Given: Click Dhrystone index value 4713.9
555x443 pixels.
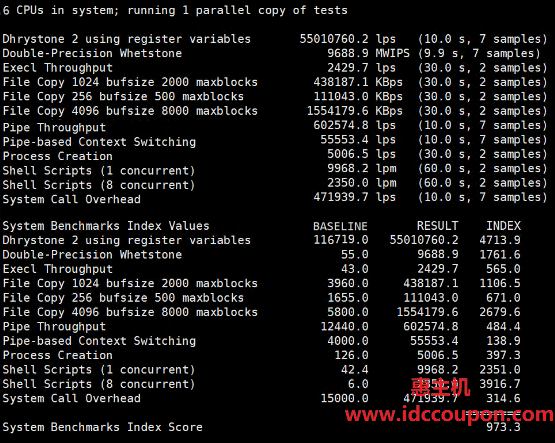Looking at the screenshot, I should [x=500, y=240].
